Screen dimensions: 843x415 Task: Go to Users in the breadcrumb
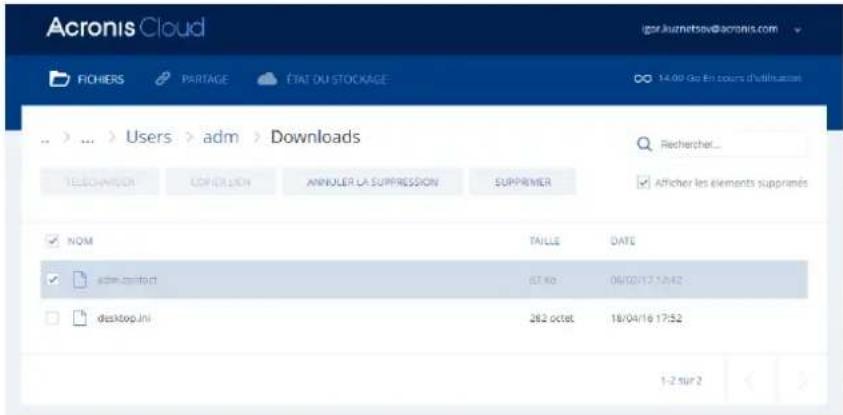pos(149,137)
